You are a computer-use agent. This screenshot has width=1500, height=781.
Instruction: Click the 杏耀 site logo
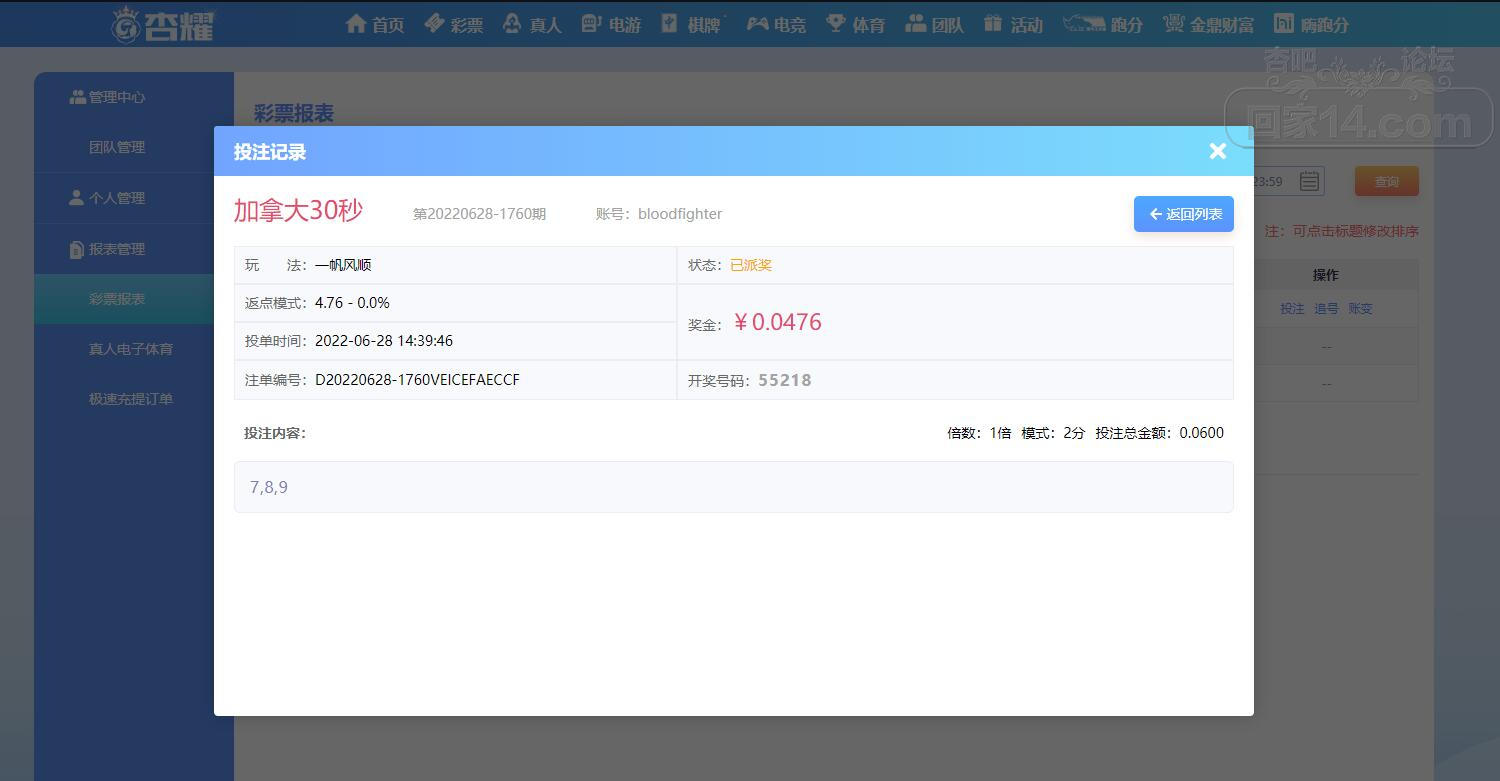click(x=163, y=24)
